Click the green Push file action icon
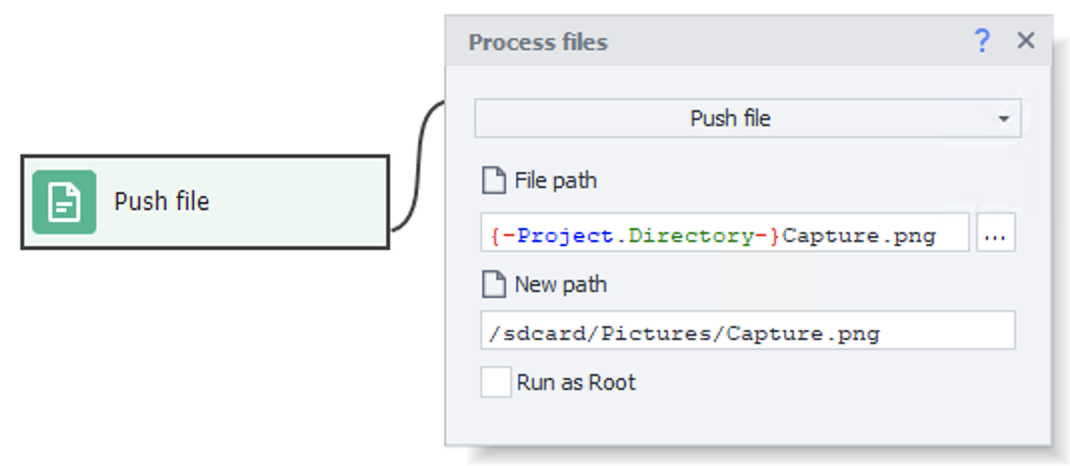Viewport: 1070px width, 466px height. tap(64, 202)
